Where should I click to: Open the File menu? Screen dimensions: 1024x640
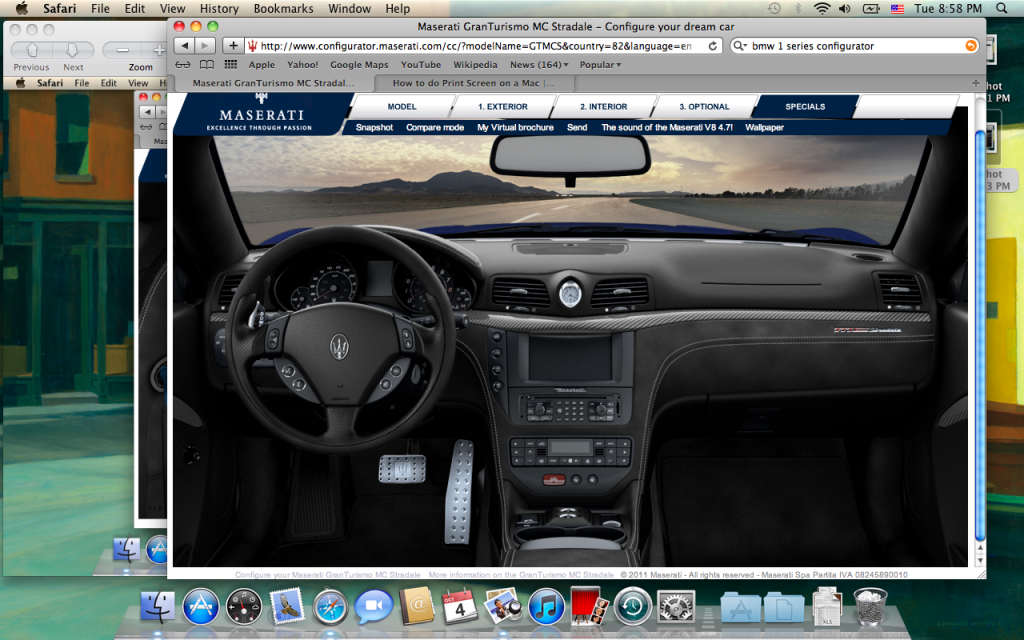pos(100,8)
